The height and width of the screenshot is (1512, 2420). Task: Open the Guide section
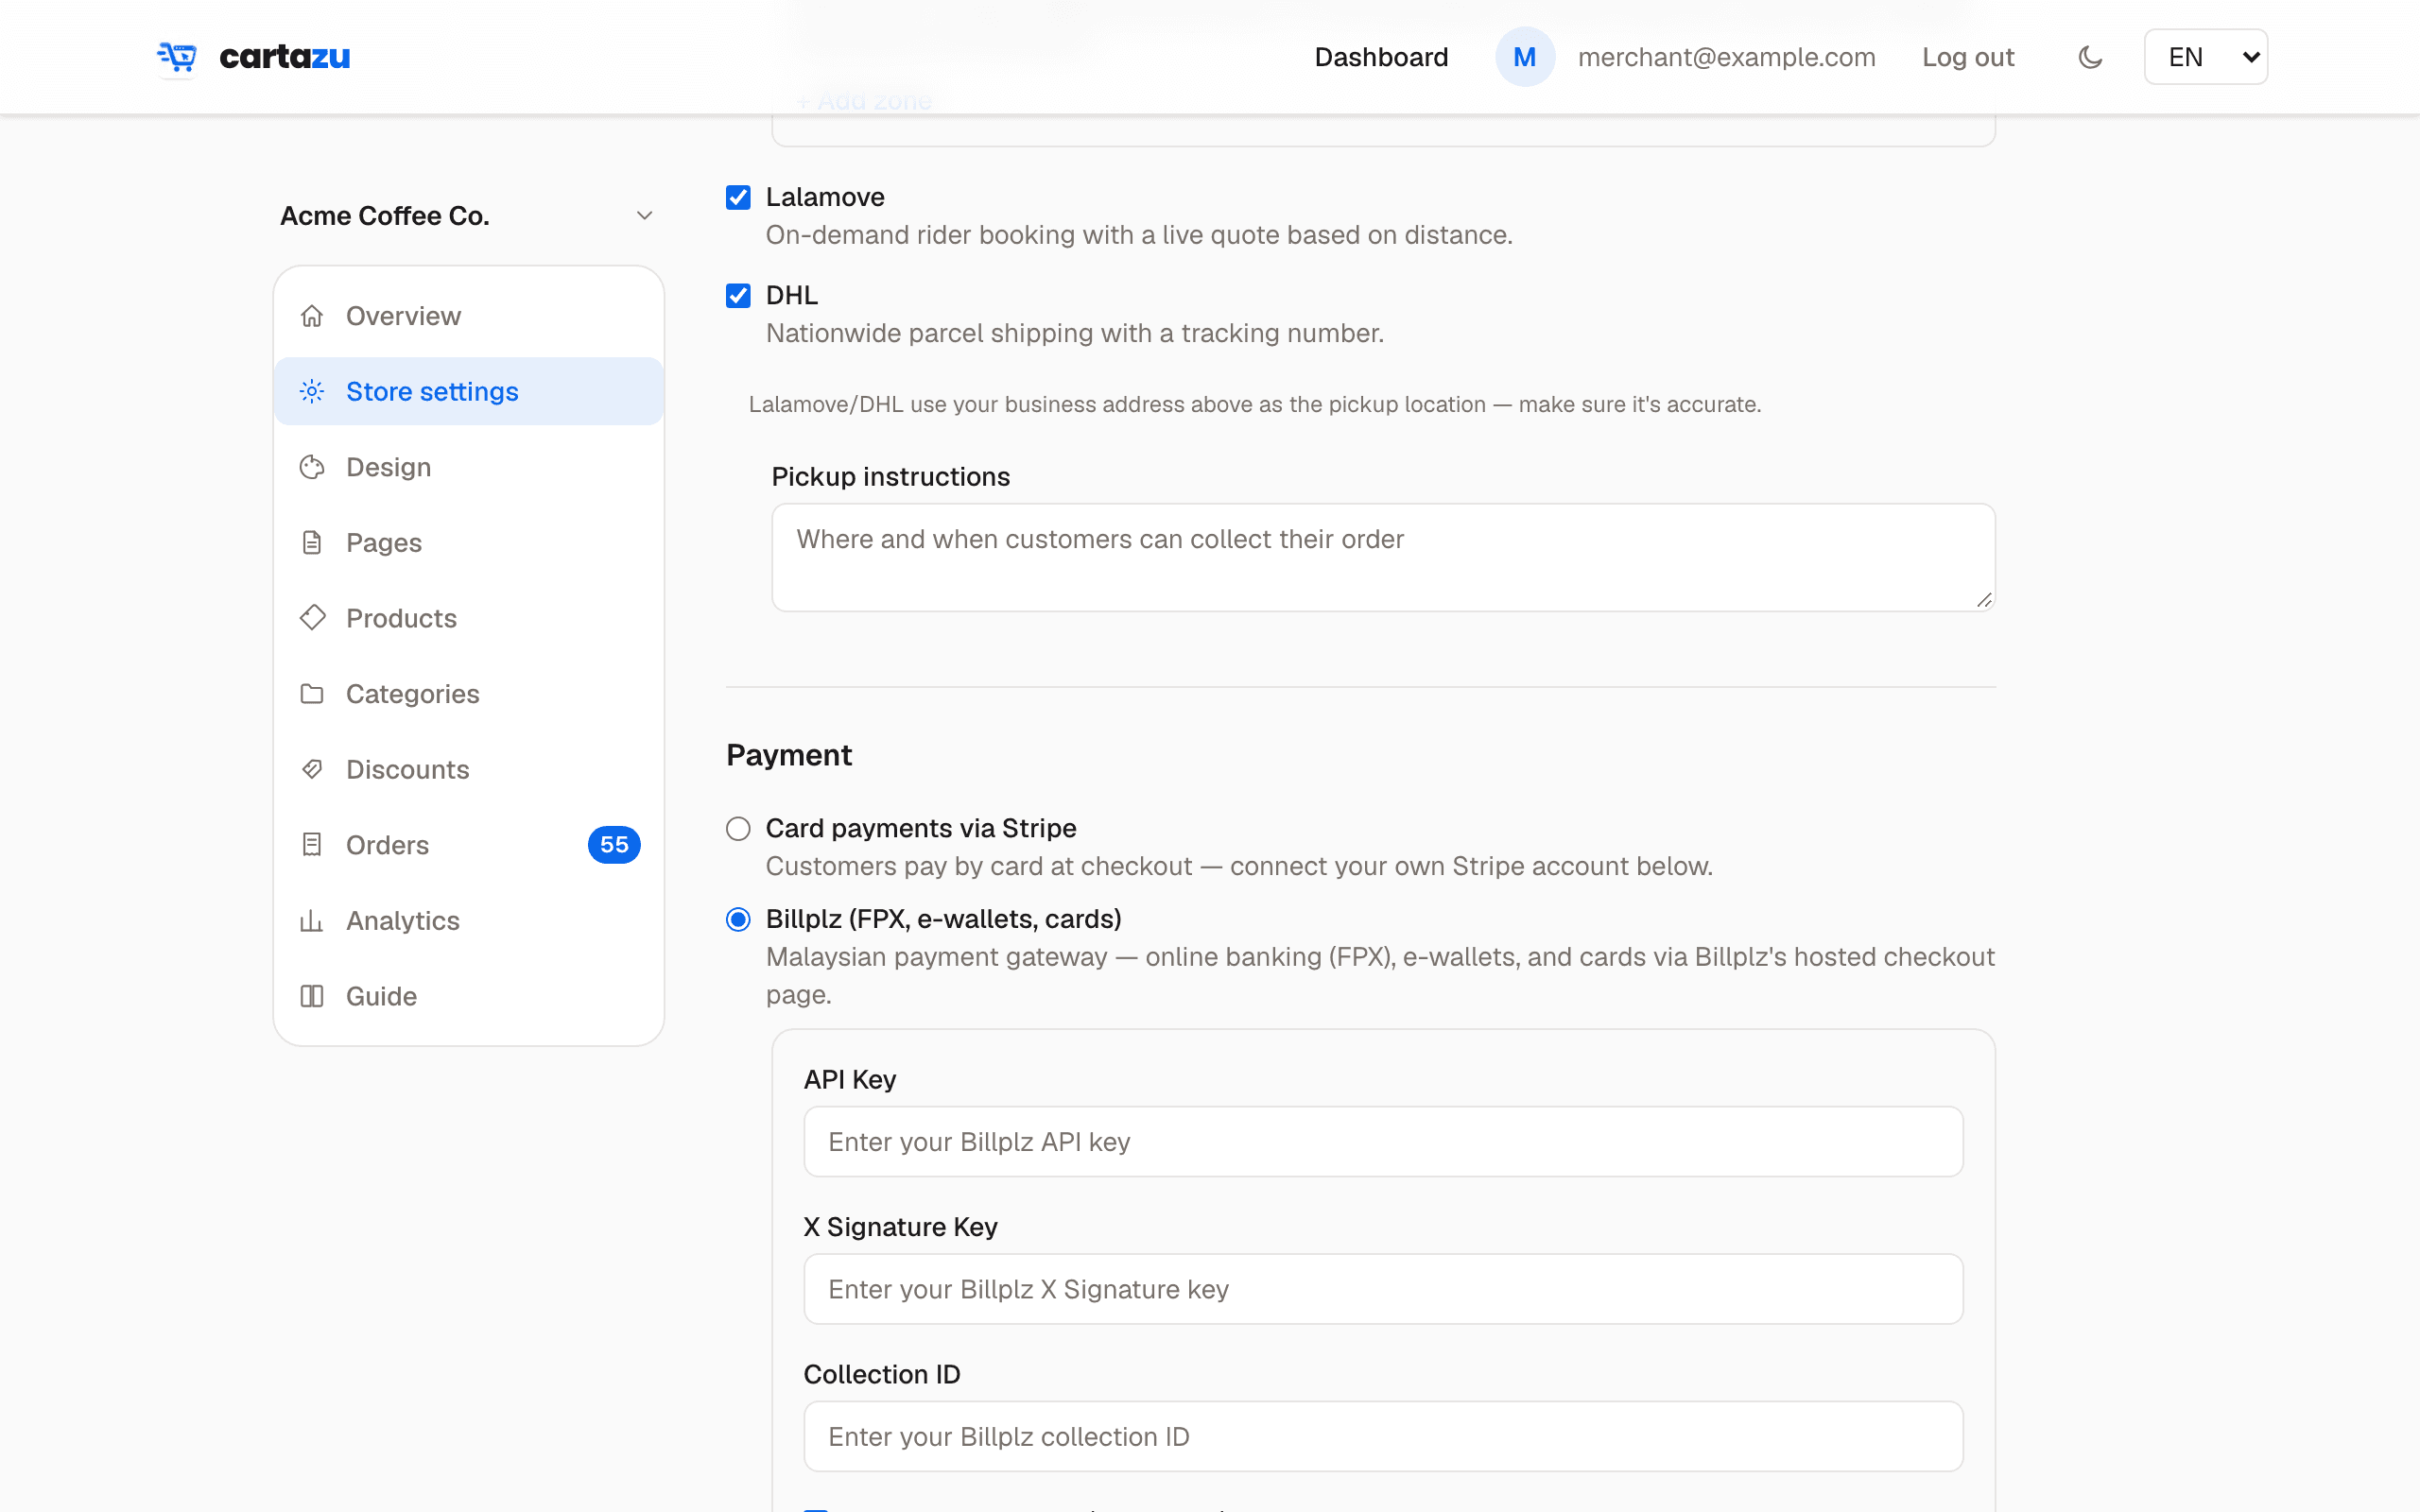(468, 996)
